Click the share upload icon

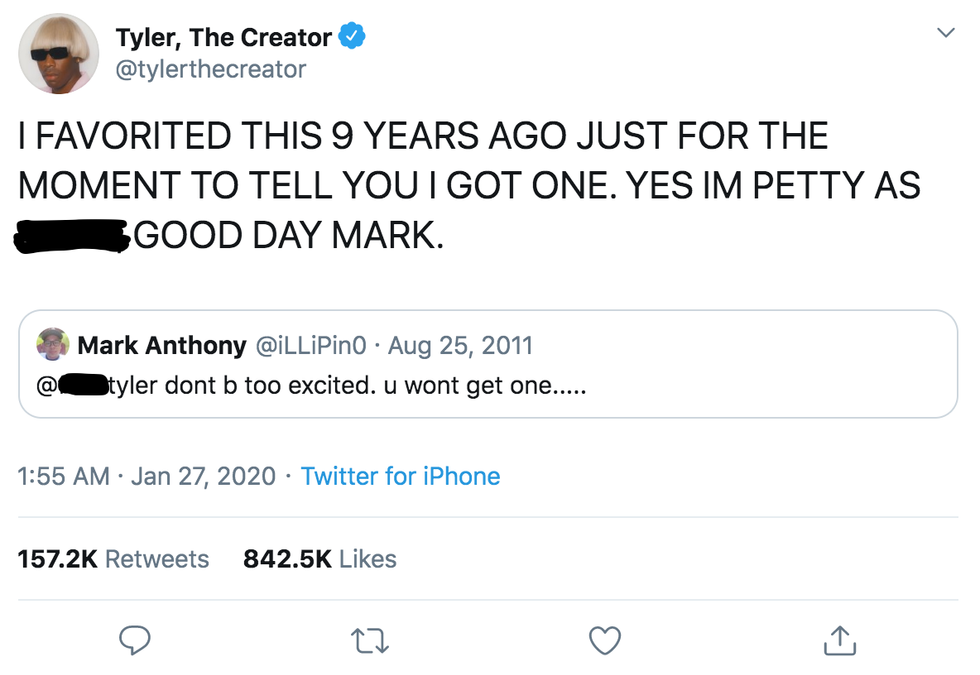(838, 641)
